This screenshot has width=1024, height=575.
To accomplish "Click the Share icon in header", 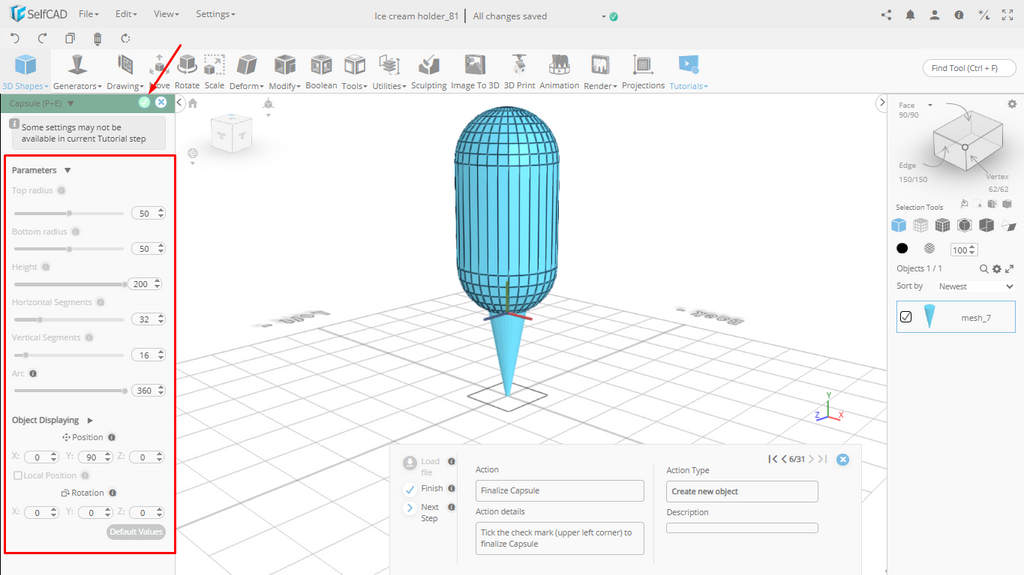I will coord(886,15).
